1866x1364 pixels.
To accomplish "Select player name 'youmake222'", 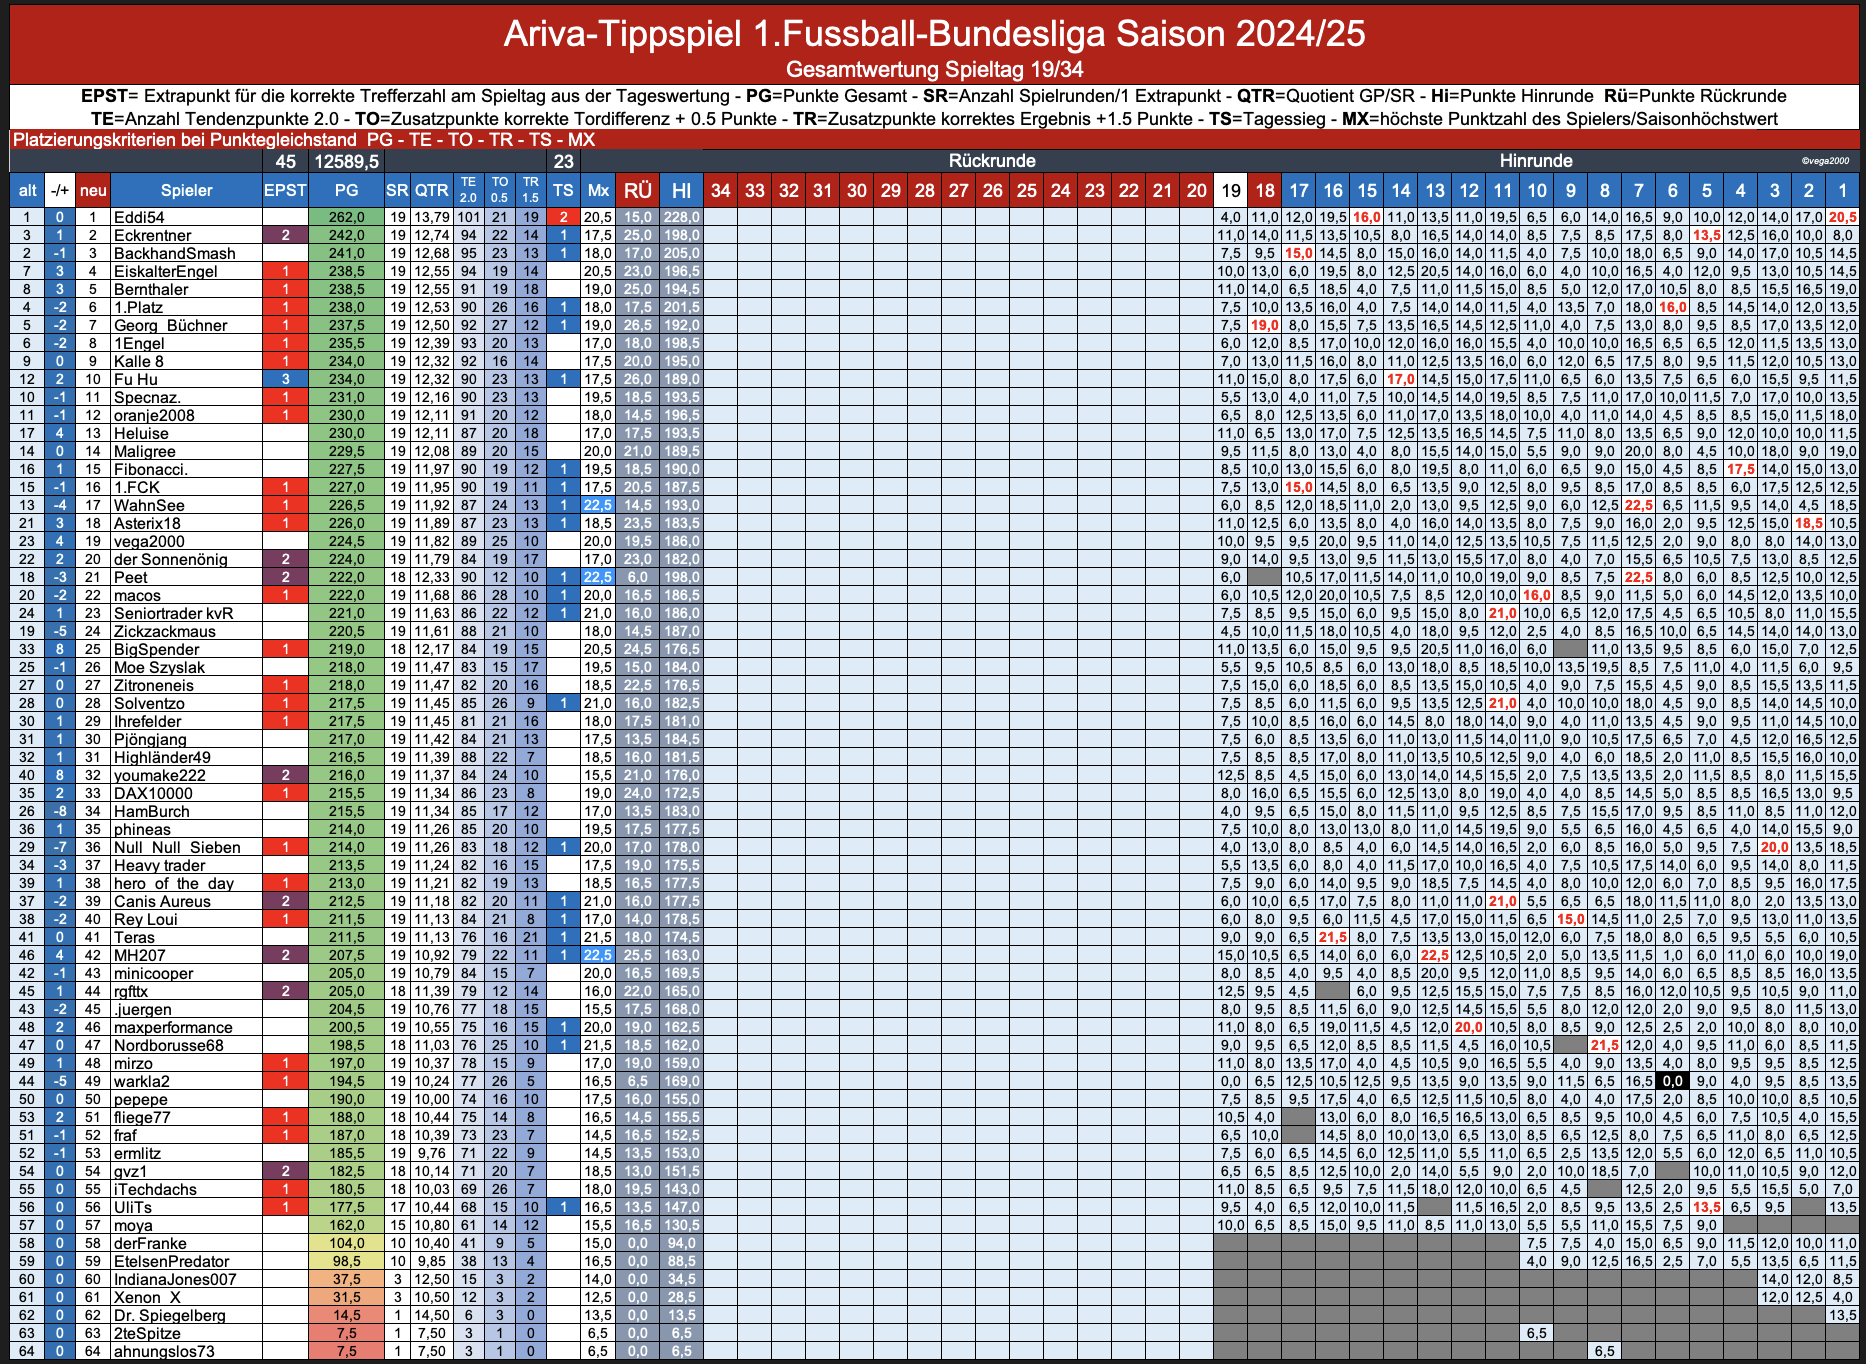I will 160,775.
